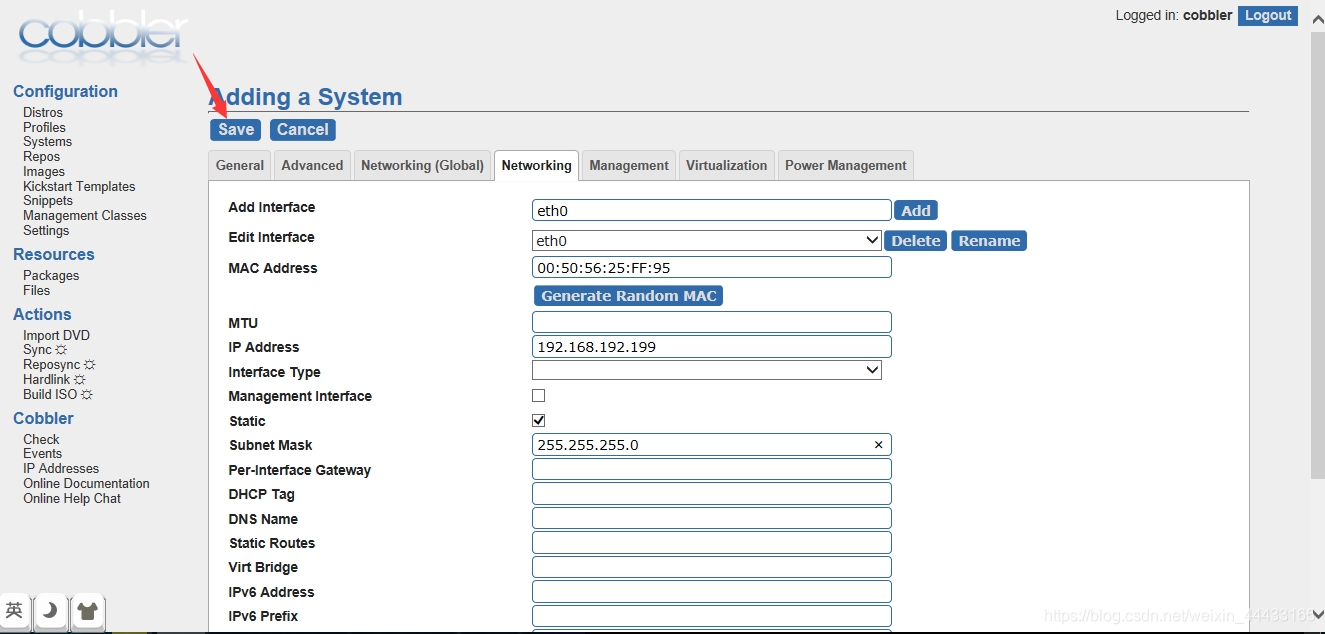Click the IME language icon
This screenshot has height=634, width=1325.
(x=15, y=611)
